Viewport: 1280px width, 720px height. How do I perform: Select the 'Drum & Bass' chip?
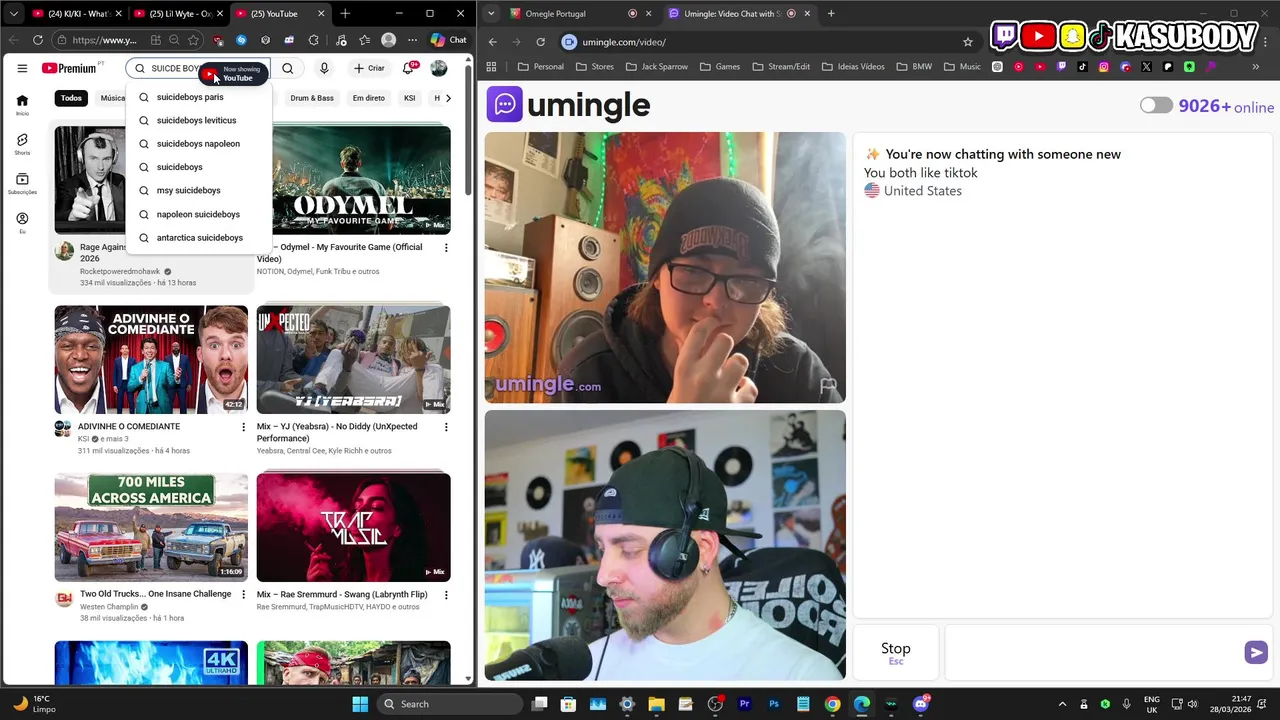(x=312, y=98)
